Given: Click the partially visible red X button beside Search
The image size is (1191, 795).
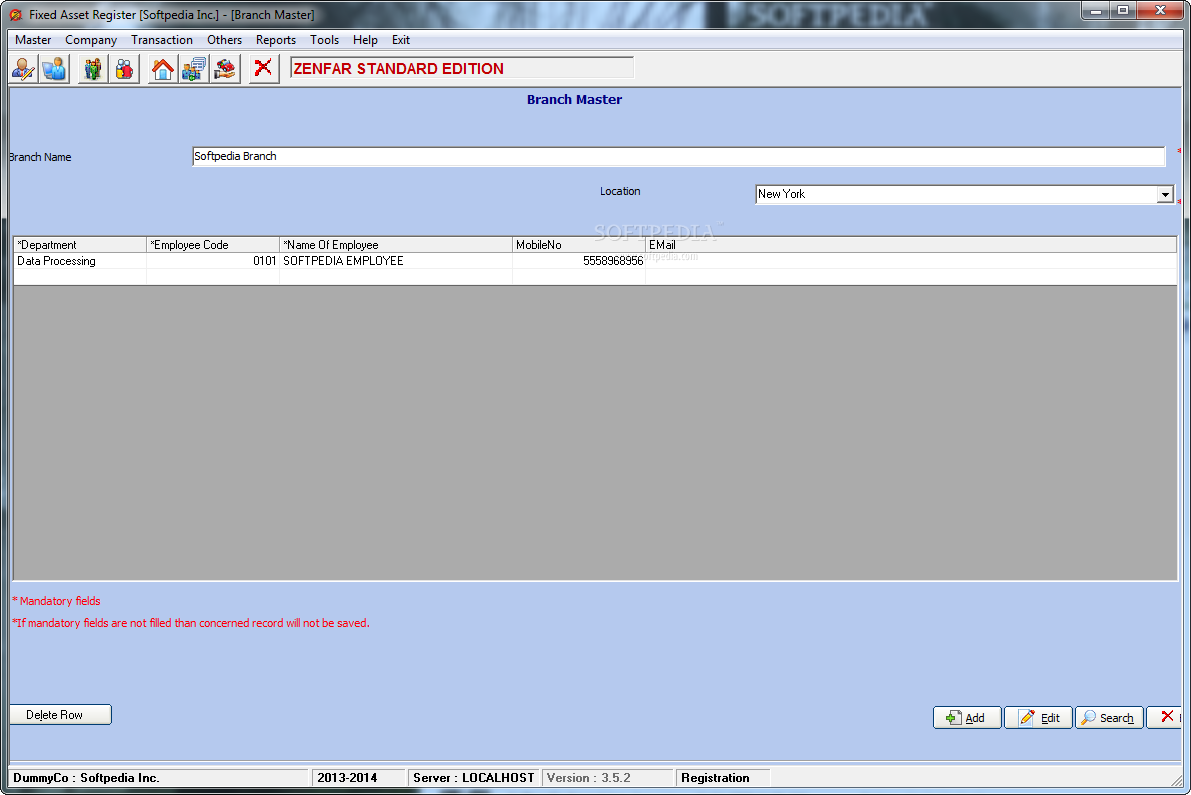Looking at the screenshot, I should [1165, 718].
